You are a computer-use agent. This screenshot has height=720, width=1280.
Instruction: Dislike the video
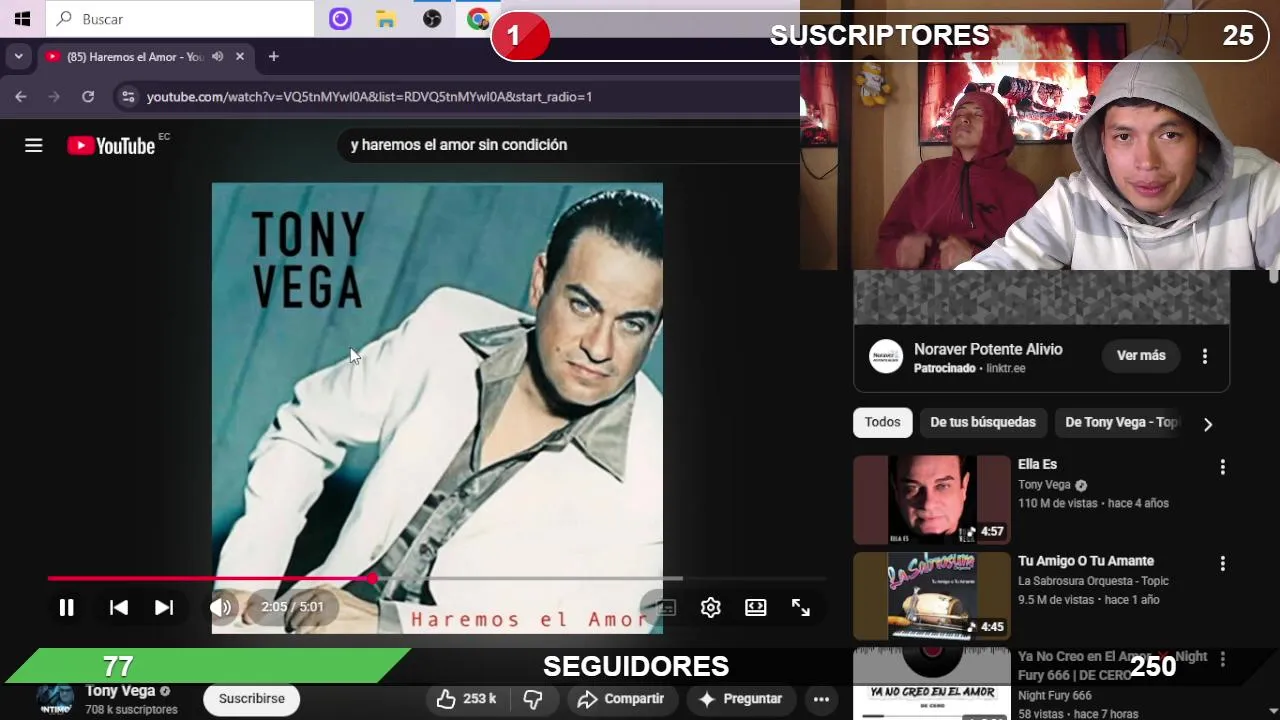533,699
